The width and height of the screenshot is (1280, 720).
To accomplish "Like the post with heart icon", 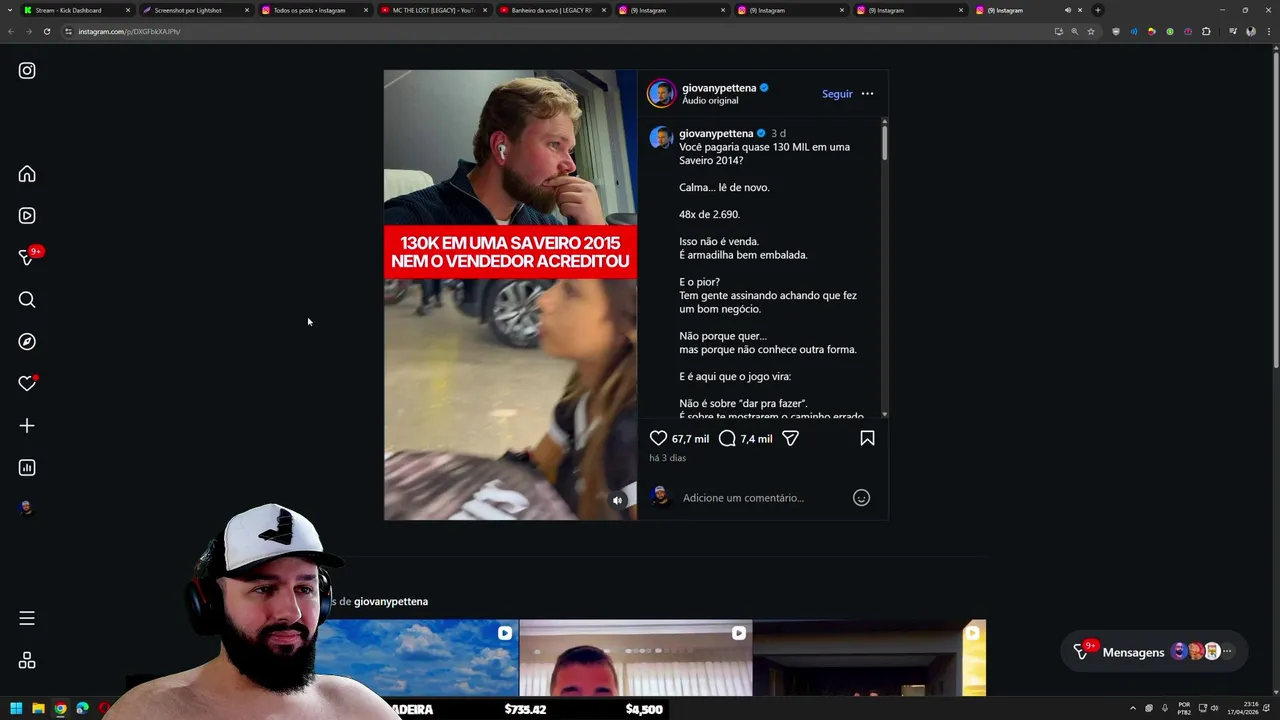I will point(658,438).
